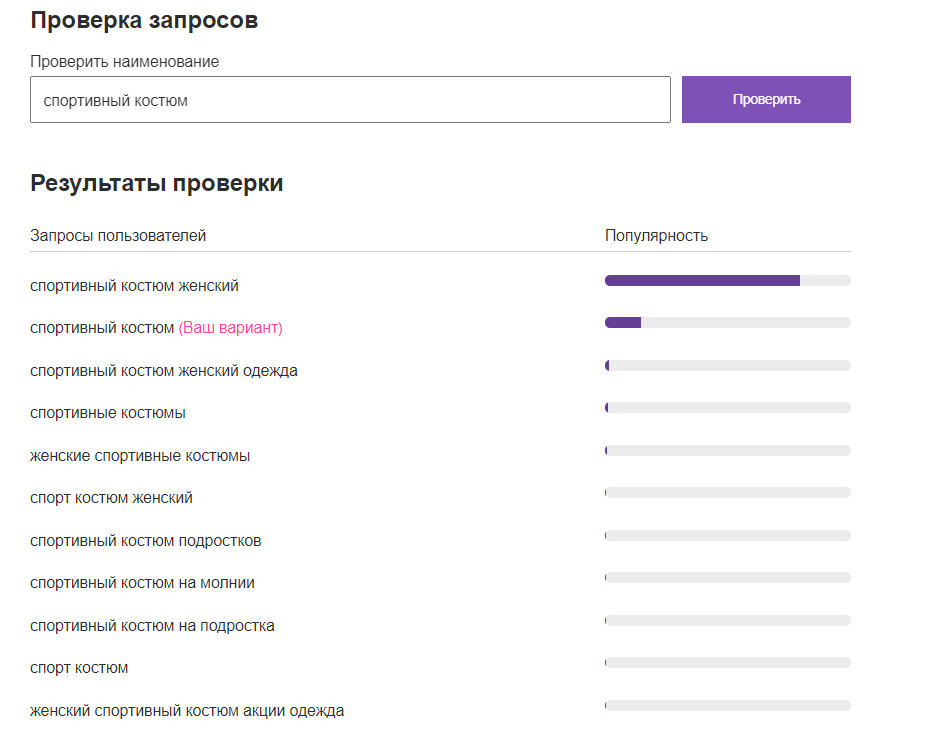Click the 'спортивные костюмы' query
This screenshot has width=930, height=738.
[108, 413]
